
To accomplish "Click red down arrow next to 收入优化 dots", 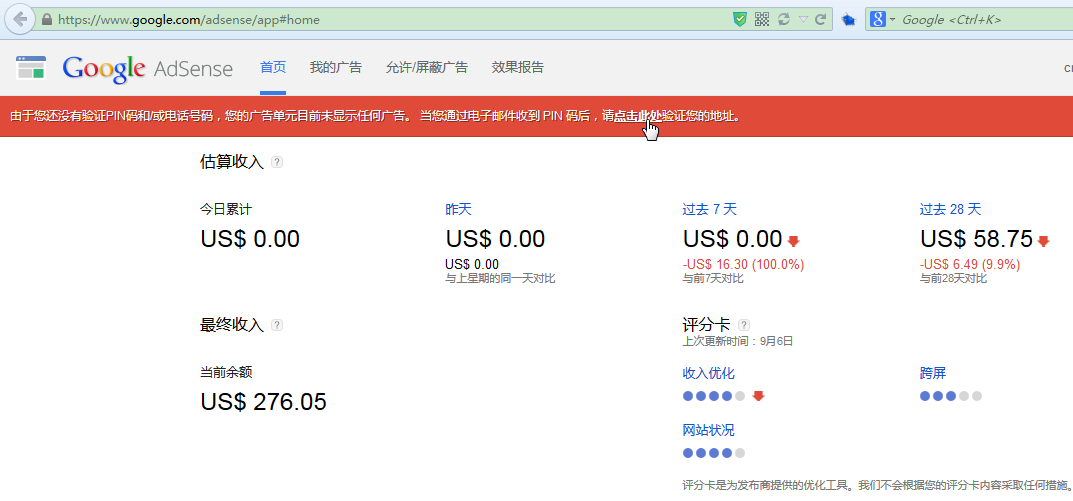I will point(758,396).
